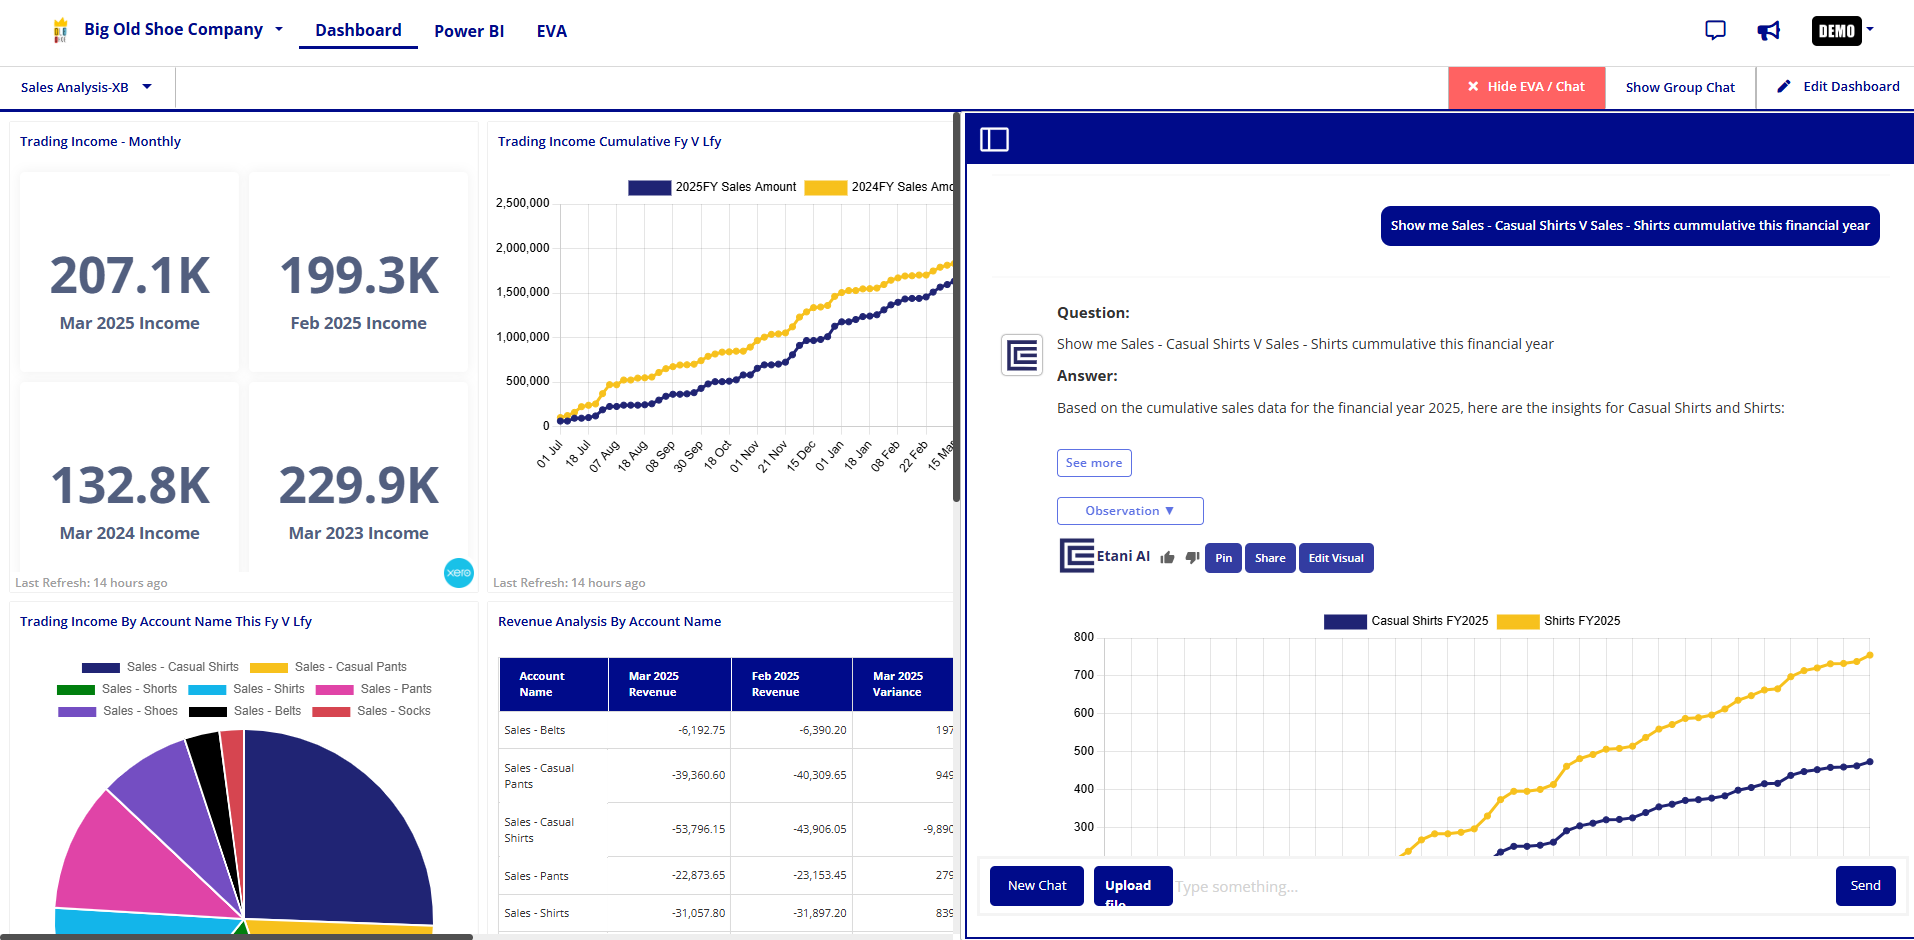Toggle 2024FY Sales Amount legend swatch
The image size is (1914, 940).
click(x=826, y=187)
